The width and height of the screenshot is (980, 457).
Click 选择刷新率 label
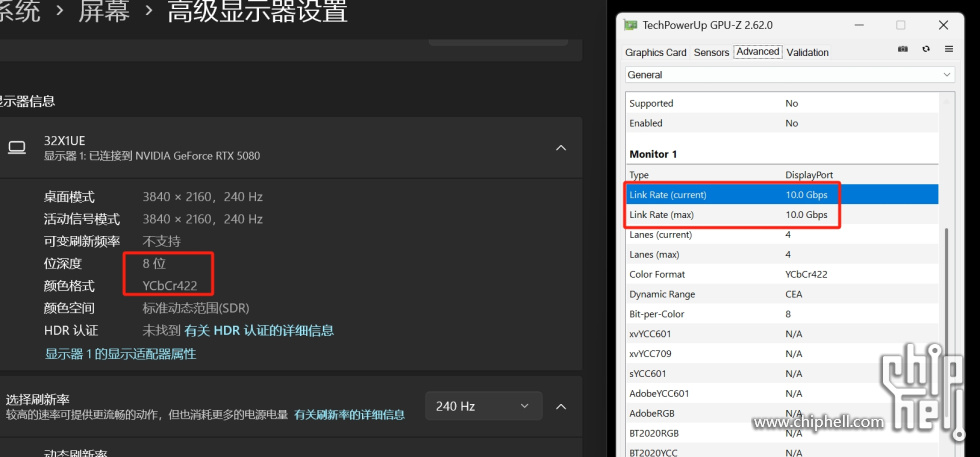[38, 400]
